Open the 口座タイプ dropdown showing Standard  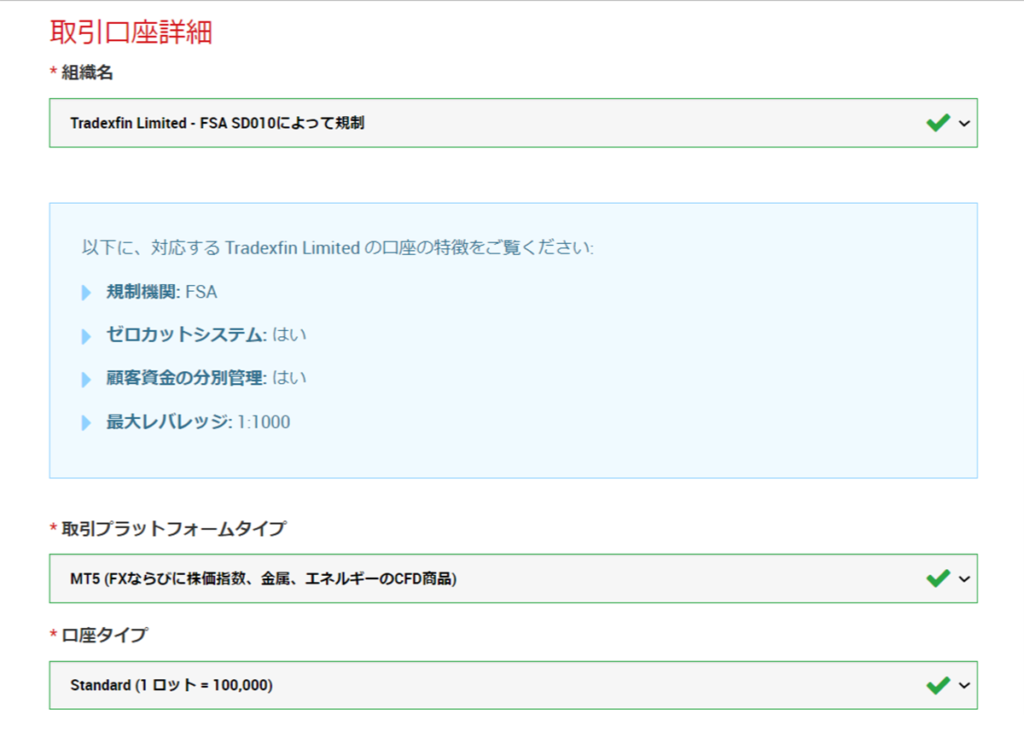pos(513,685)
